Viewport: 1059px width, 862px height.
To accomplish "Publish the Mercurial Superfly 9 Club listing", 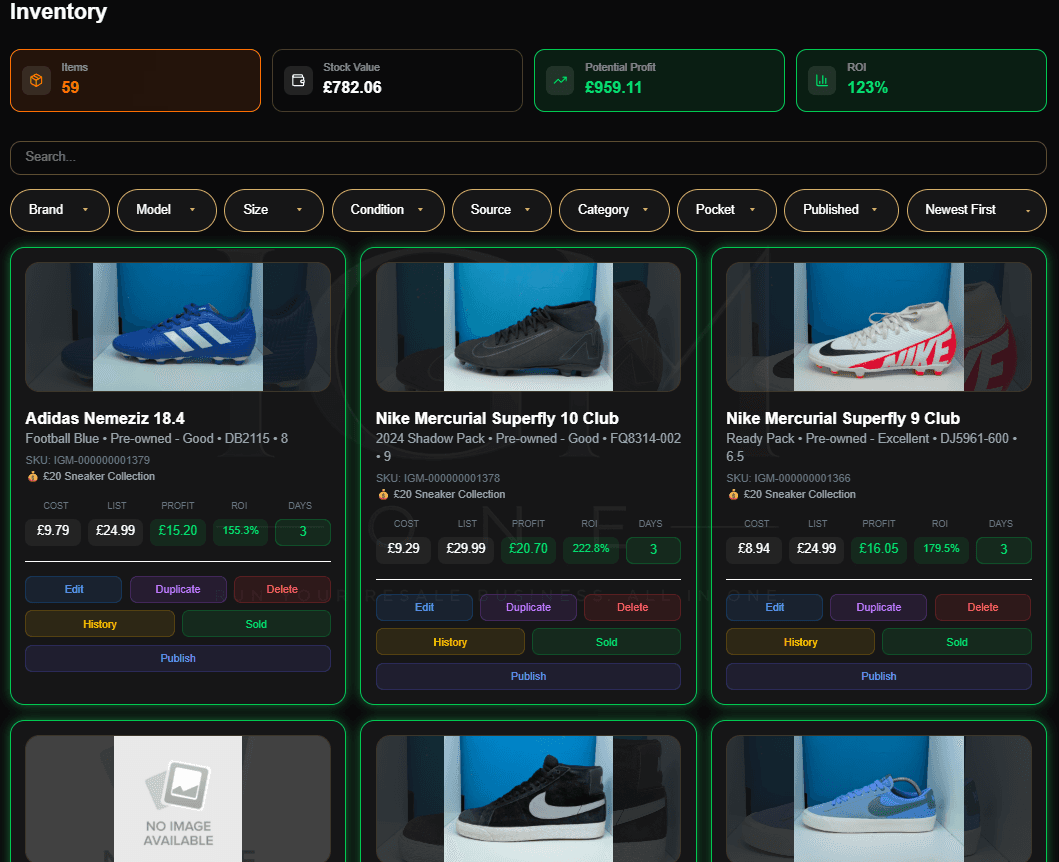I will (x=879, y=676).
